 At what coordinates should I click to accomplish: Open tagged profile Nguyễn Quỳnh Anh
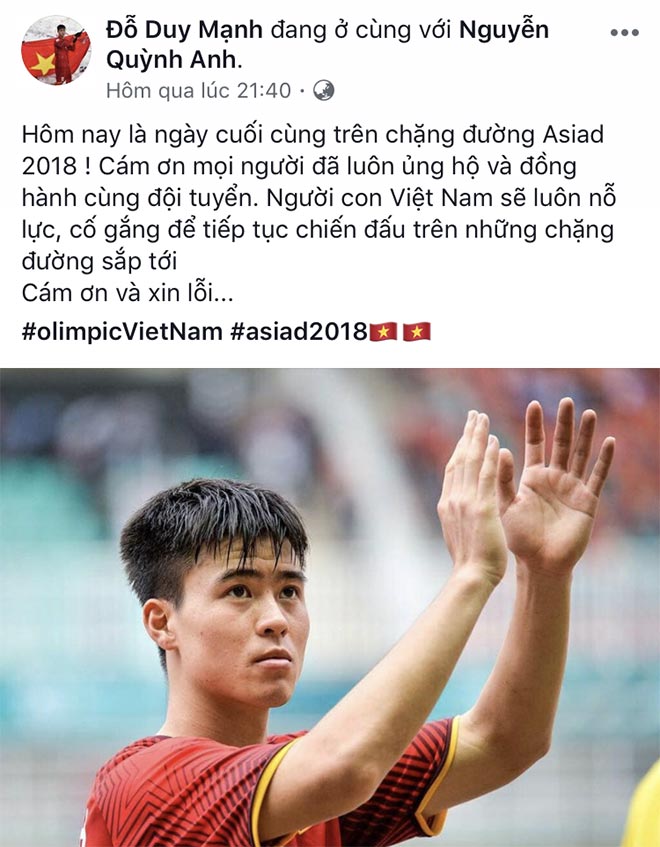coord(327,45)
